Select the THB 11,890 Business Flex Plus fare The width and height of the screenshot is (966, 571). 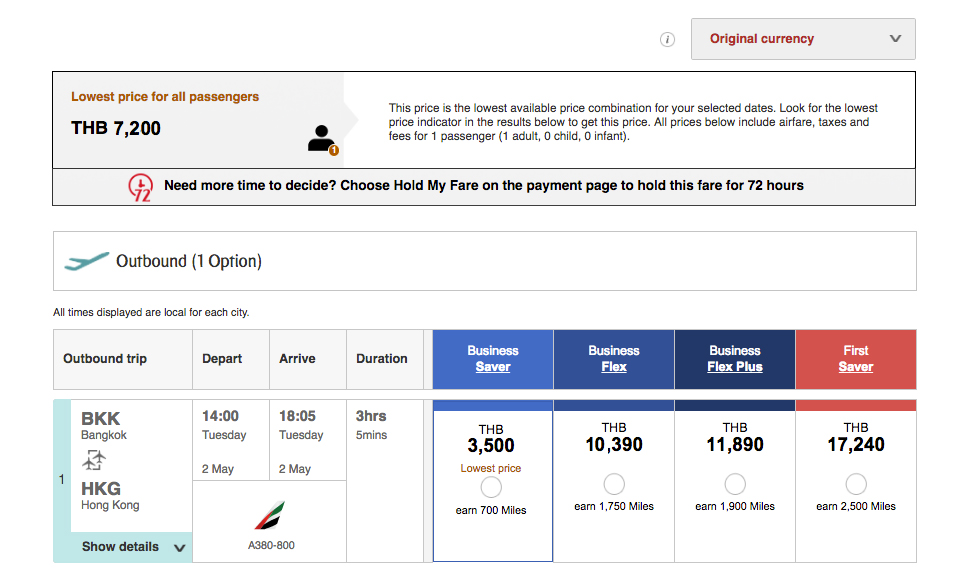tap(735, 484)
